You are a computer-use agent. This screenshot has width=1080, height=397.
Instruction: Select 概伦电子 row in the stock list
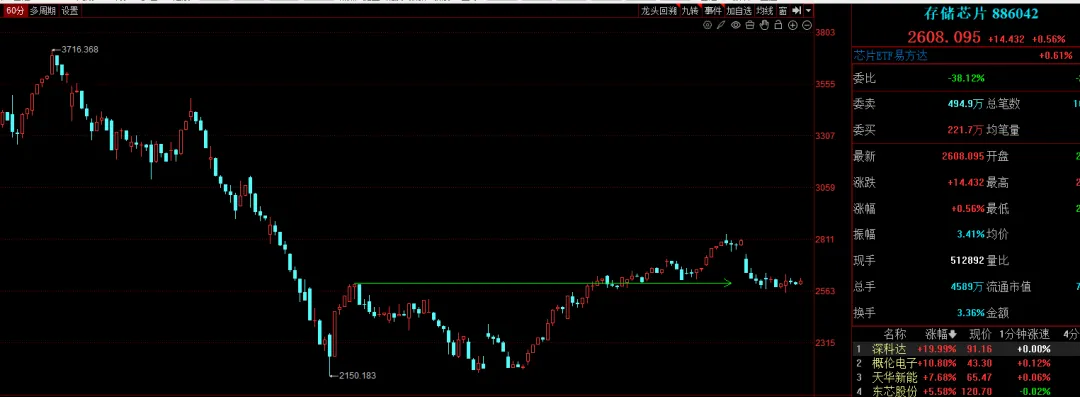[x=966, y=363]
